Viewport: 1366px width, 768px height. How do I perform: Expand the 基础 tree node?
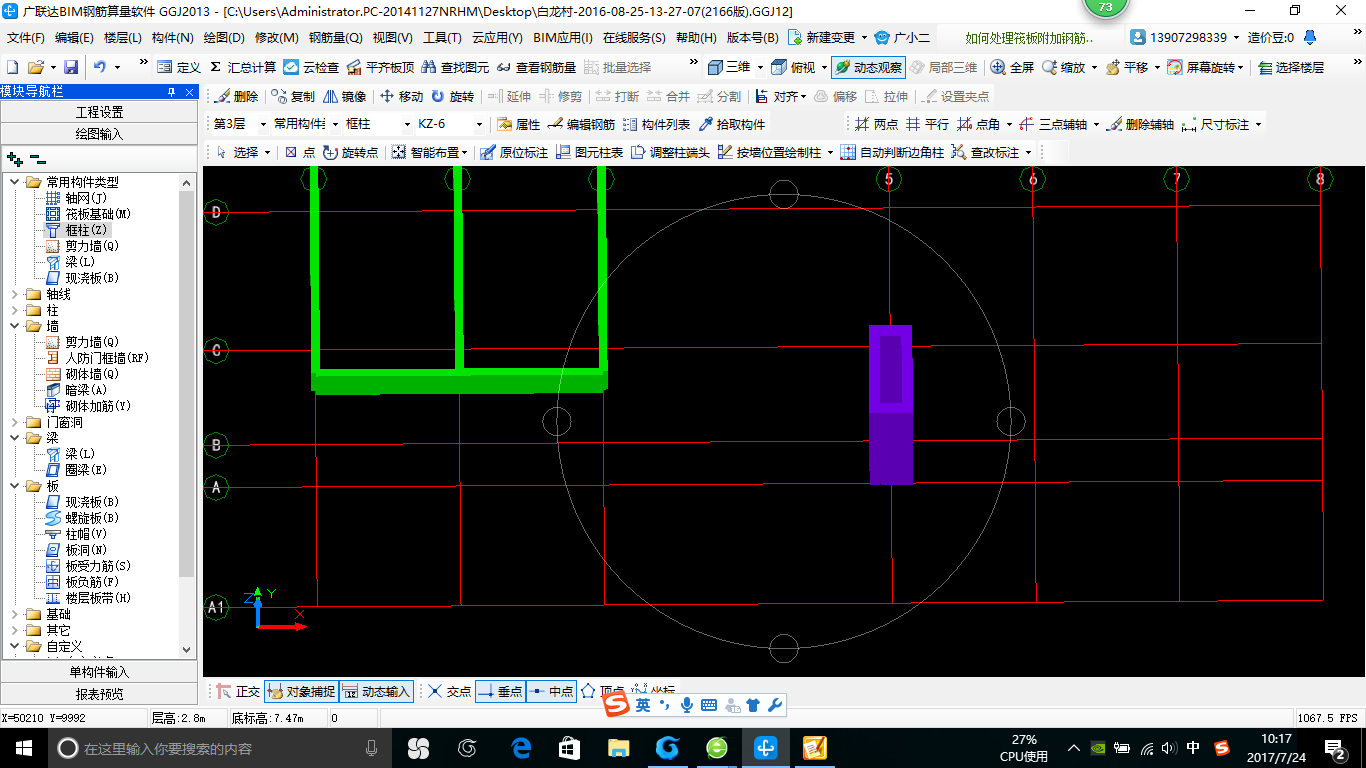coord(15,614)
